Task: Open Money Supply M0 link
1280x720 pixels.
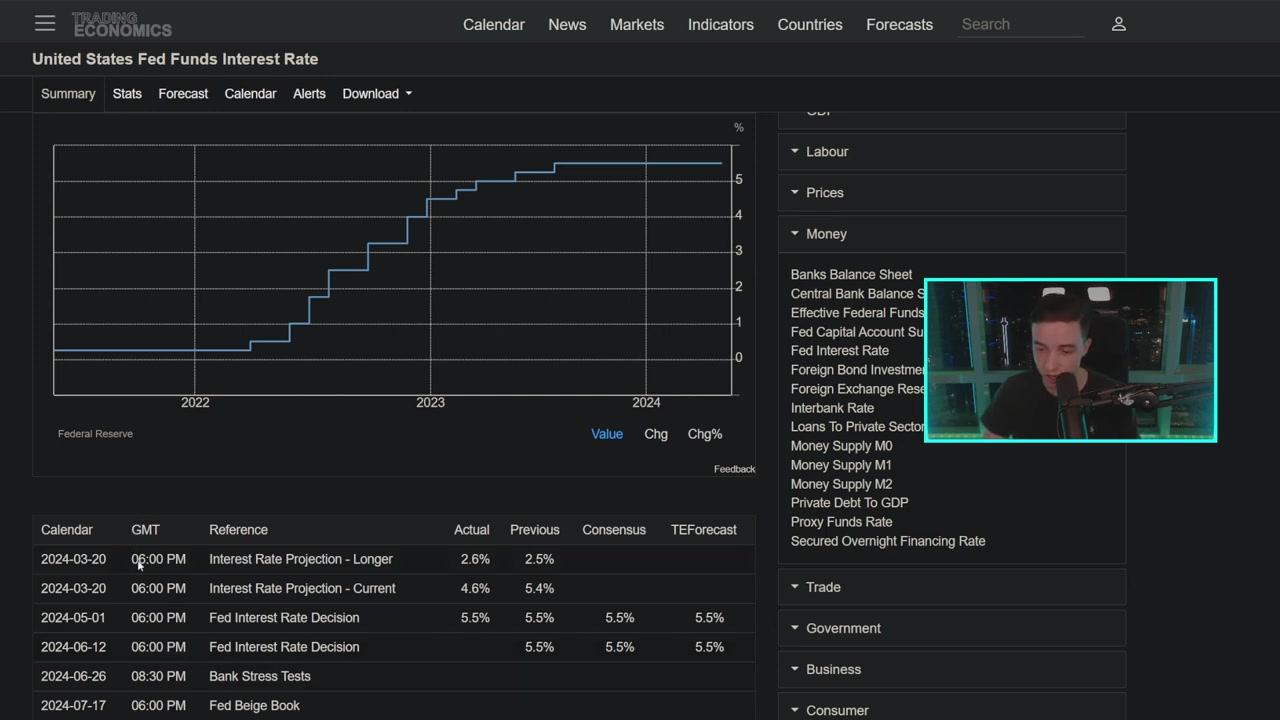Action: click(841, 446)
